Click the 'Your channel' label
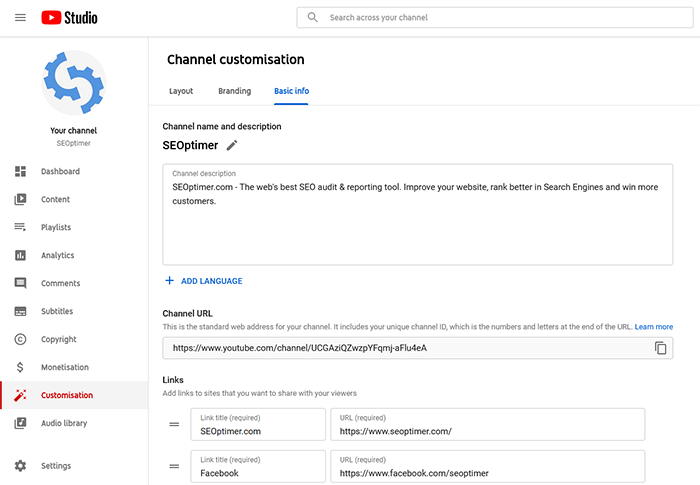The image size is (700, 485). 74,130
